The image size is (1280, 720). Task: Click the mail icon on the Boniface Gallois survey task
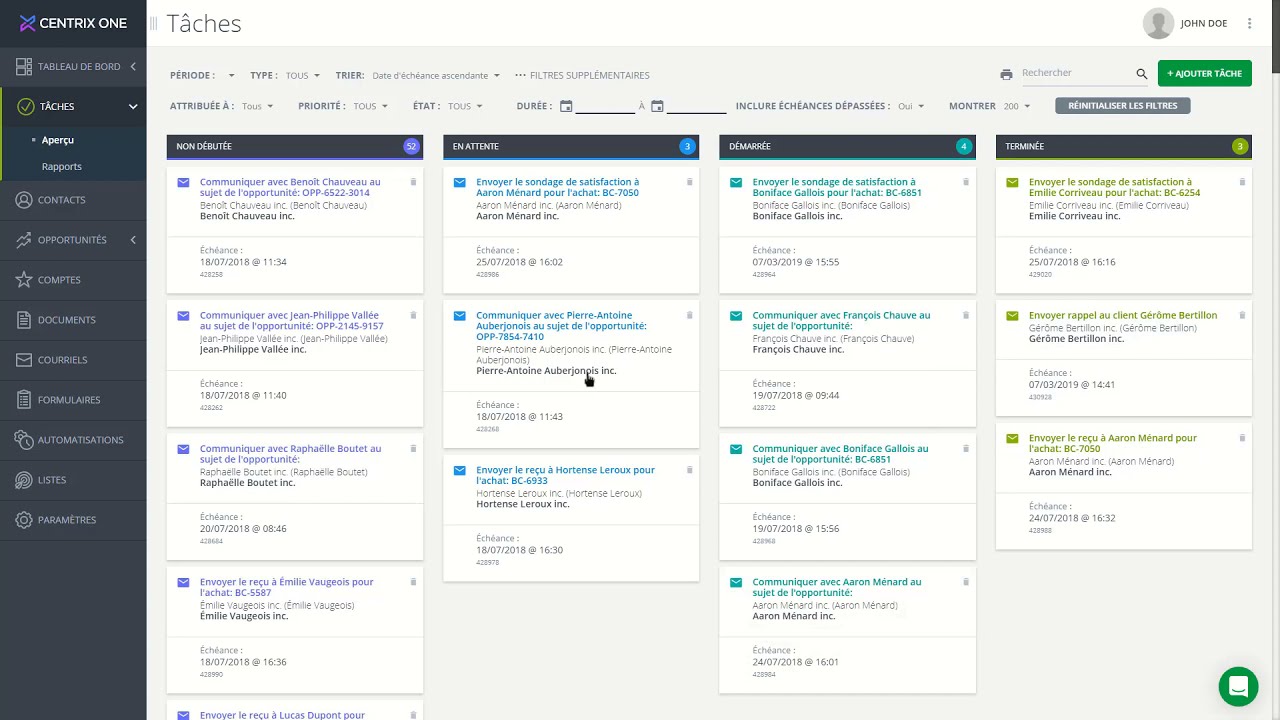point(736,182)
